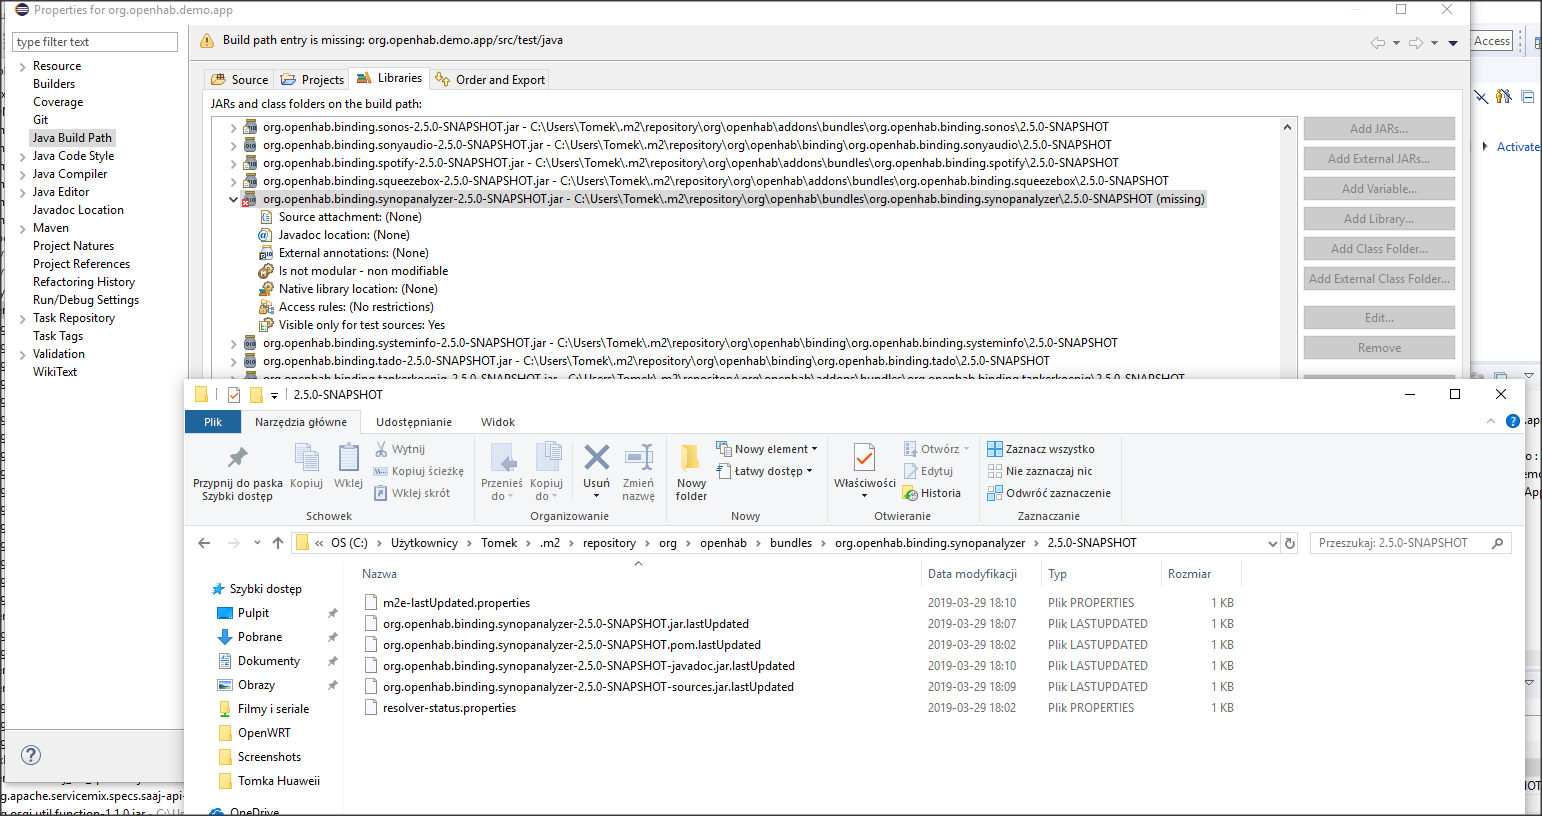Click the properties checkmark in the Explorer title bar

[234, 394]
